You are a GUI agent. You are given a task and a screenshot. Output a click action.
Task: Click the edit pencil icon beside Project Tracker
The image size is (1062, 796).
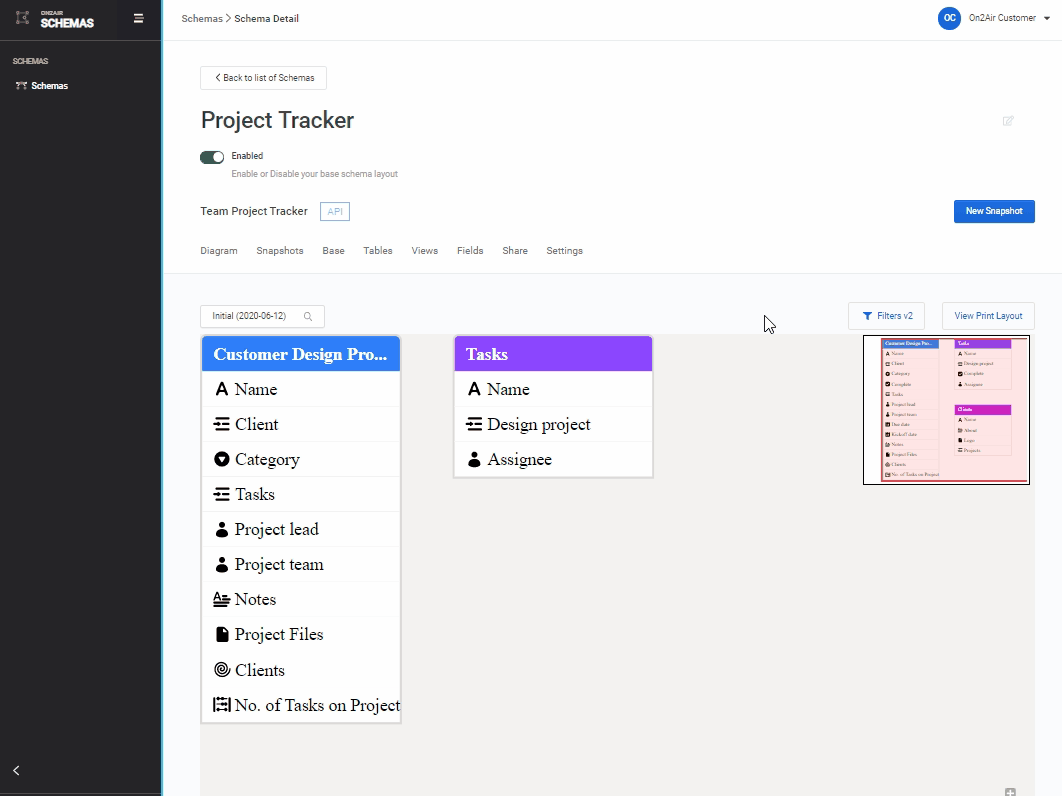[x=1008, y=121]
